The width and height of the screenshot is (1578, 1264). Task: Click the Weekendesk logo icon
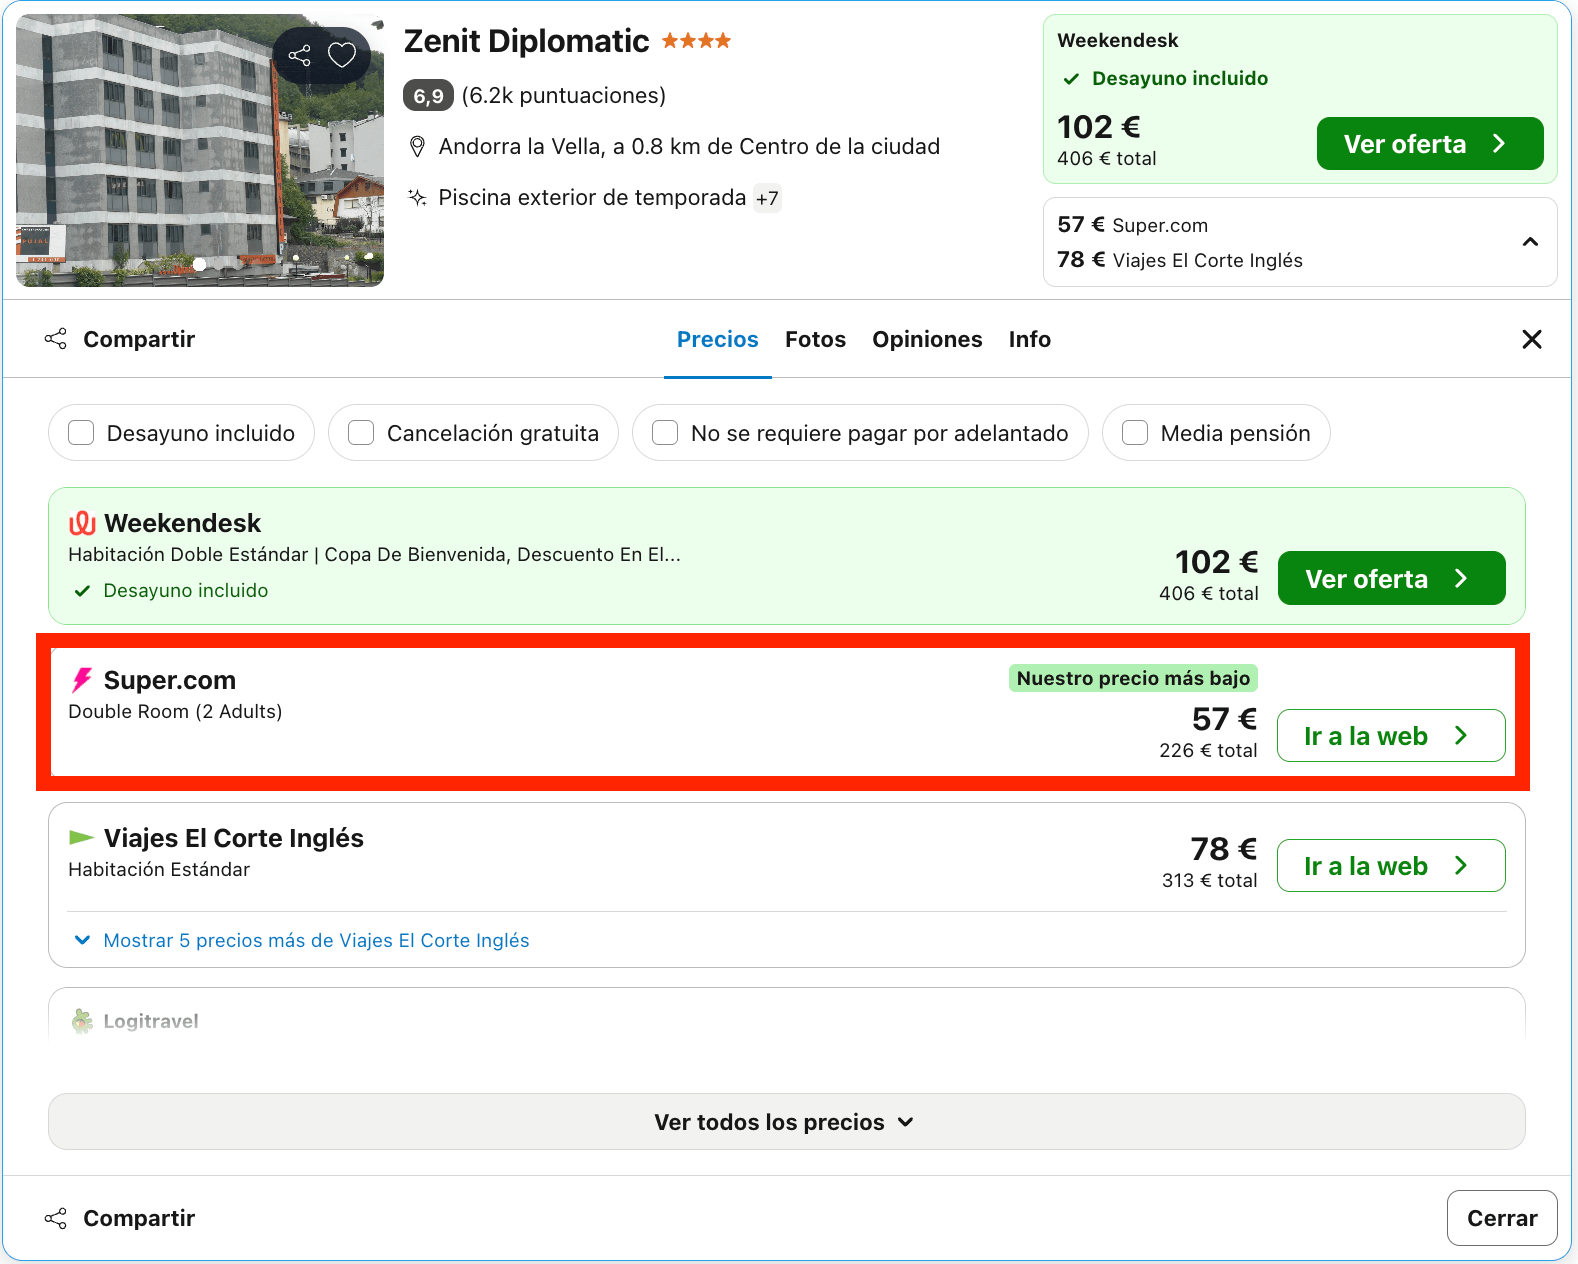pyautogui.click(x=82, y=523)
